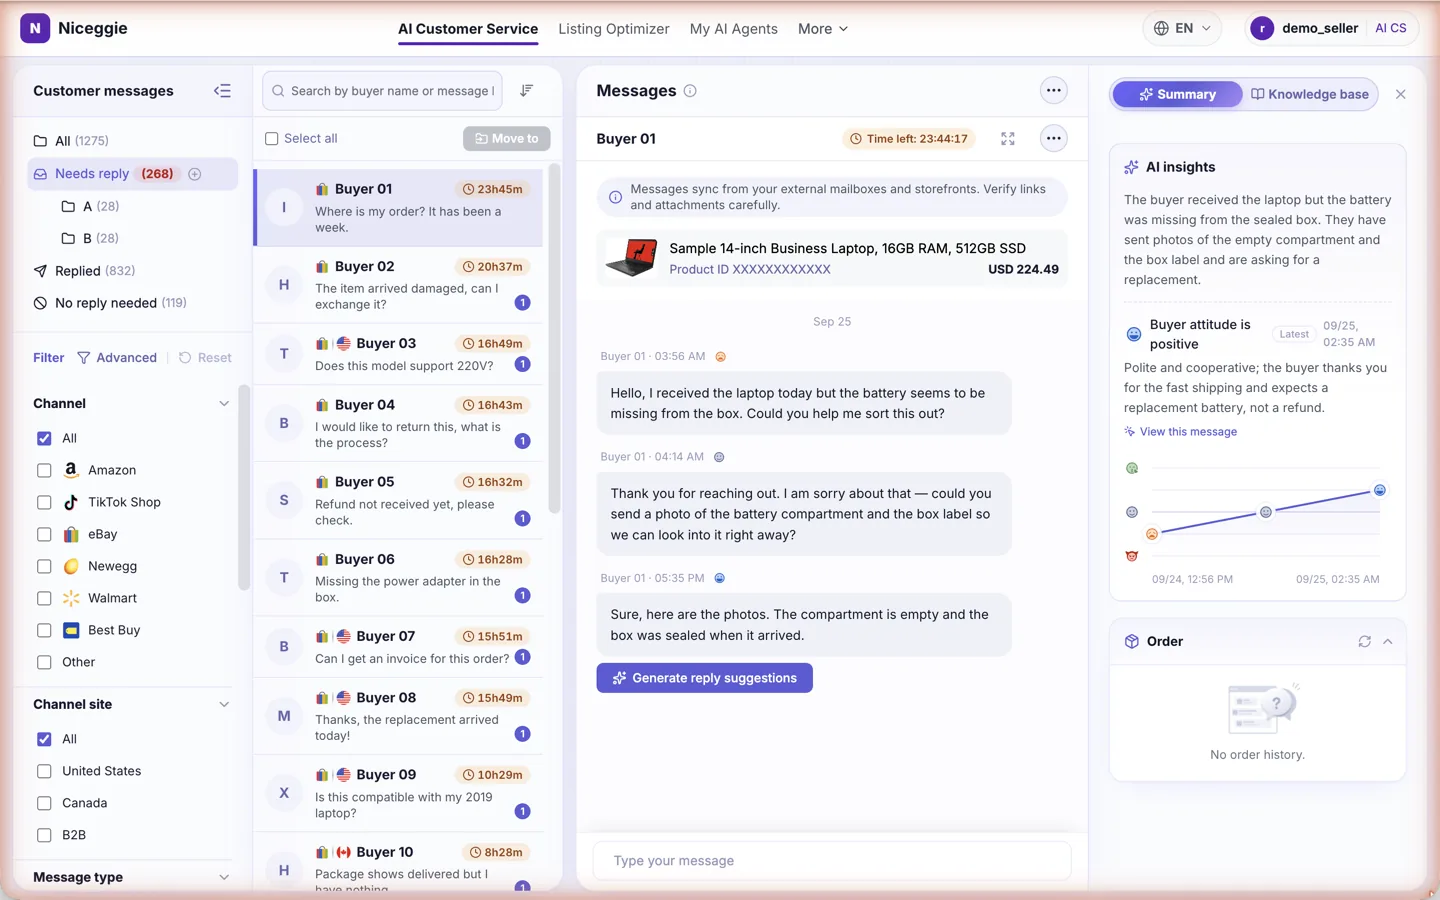Click the Advanced filter link
This screenshot has height=900, width=1440.
coord(117,358)
